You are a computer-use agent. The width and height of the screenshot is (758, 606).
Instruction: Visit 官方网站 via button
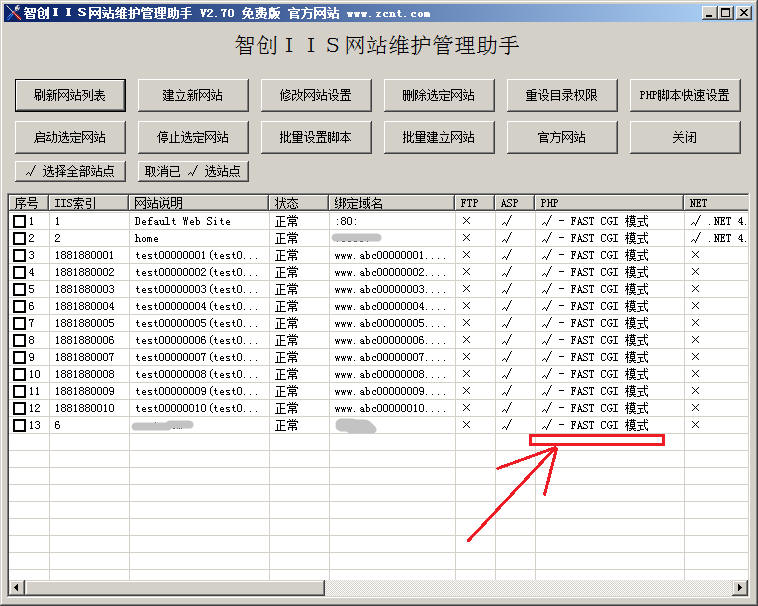[562, 137]
